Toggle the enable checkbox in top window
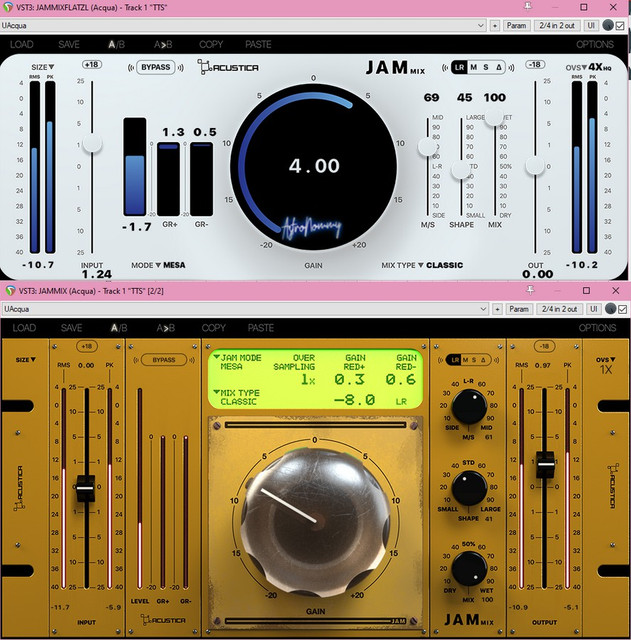 click(x=620, y=26)
